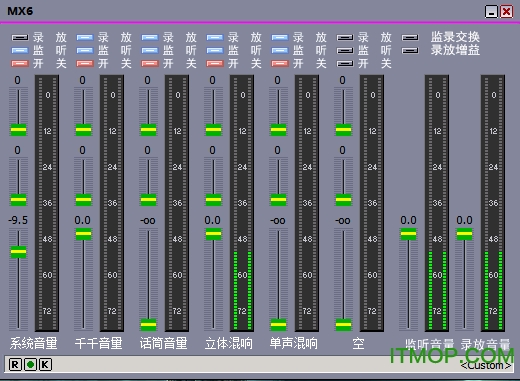Screen dimensions: 520x381
Task: Click the middle small slider of 立体混响 channel
Action: [x=213, y=200]
